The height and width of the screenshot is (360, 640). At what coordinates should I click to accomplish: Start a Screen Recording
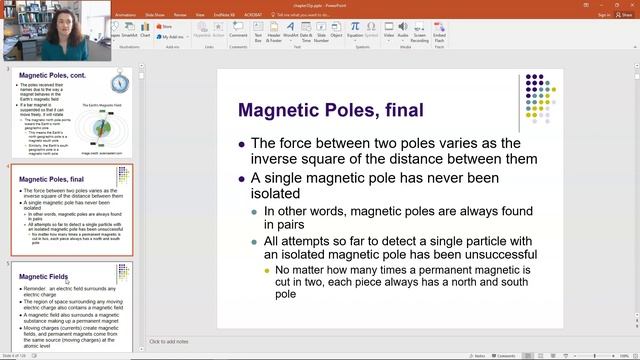pos(420,32)
